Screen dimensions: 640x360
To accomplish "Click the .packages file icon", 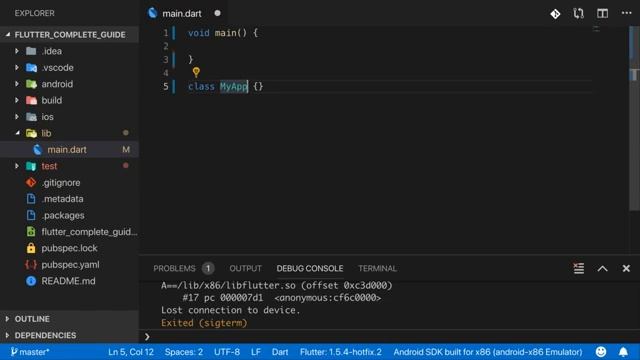I will 31,215.
